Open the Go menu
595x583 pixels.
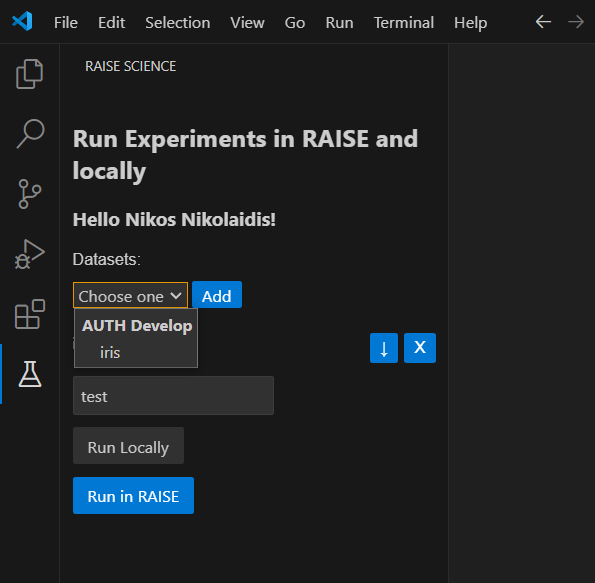295,23
